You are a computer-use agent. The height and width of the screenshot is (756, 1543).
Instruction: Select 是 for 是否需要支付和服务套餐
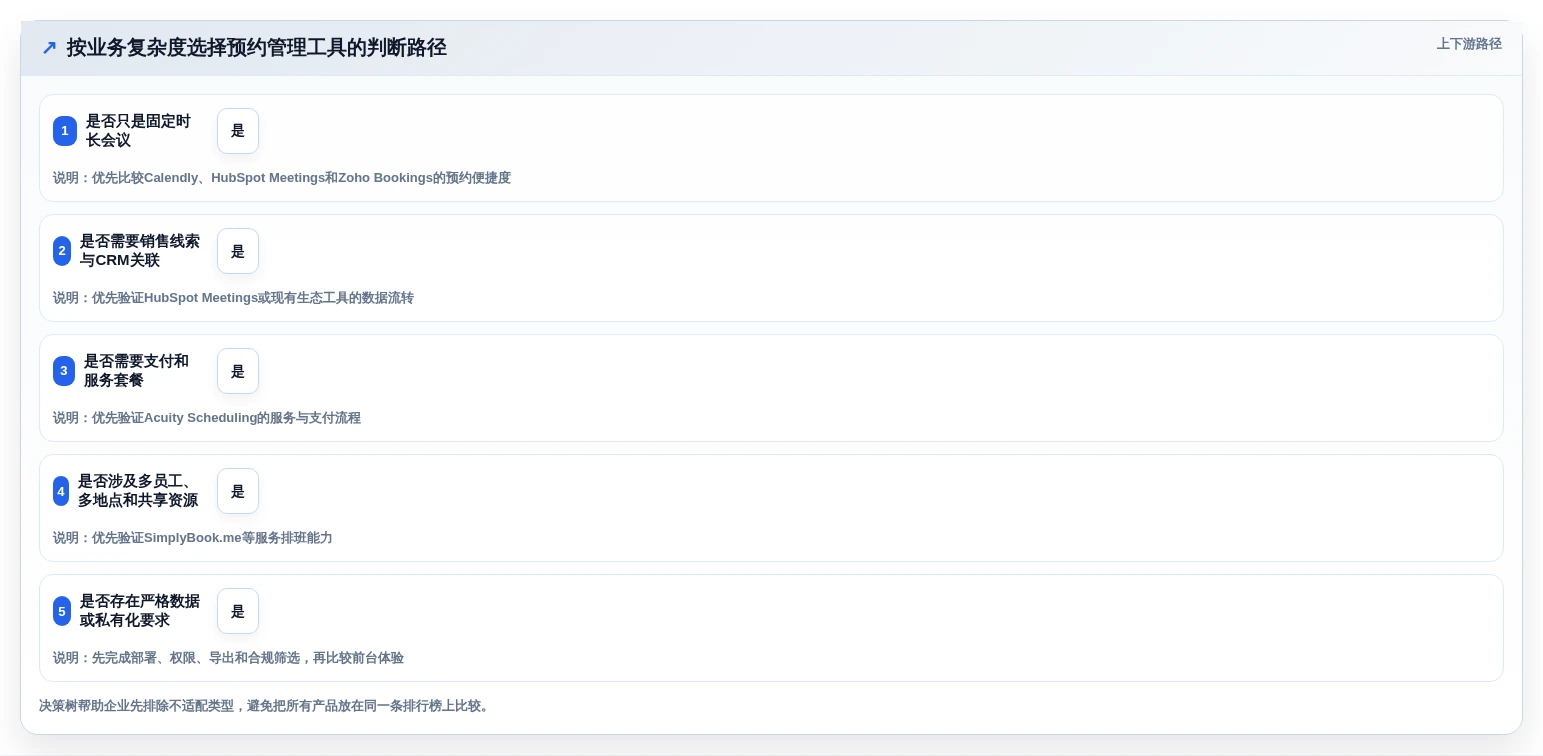pyautogui.click(x=238, y=371)
